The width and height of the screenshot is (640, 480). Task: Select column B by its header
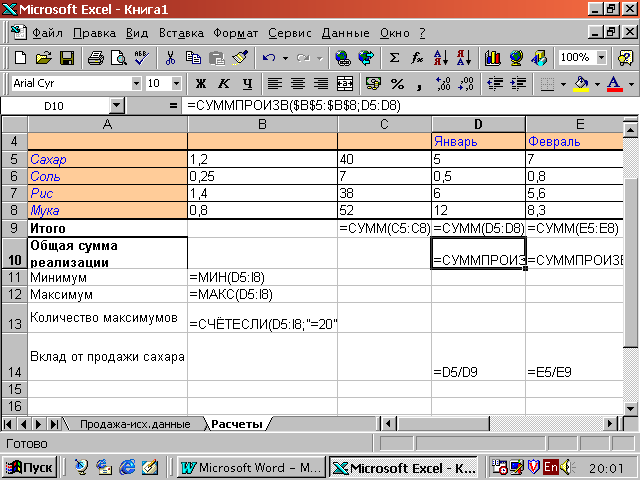tap(262, 124)
